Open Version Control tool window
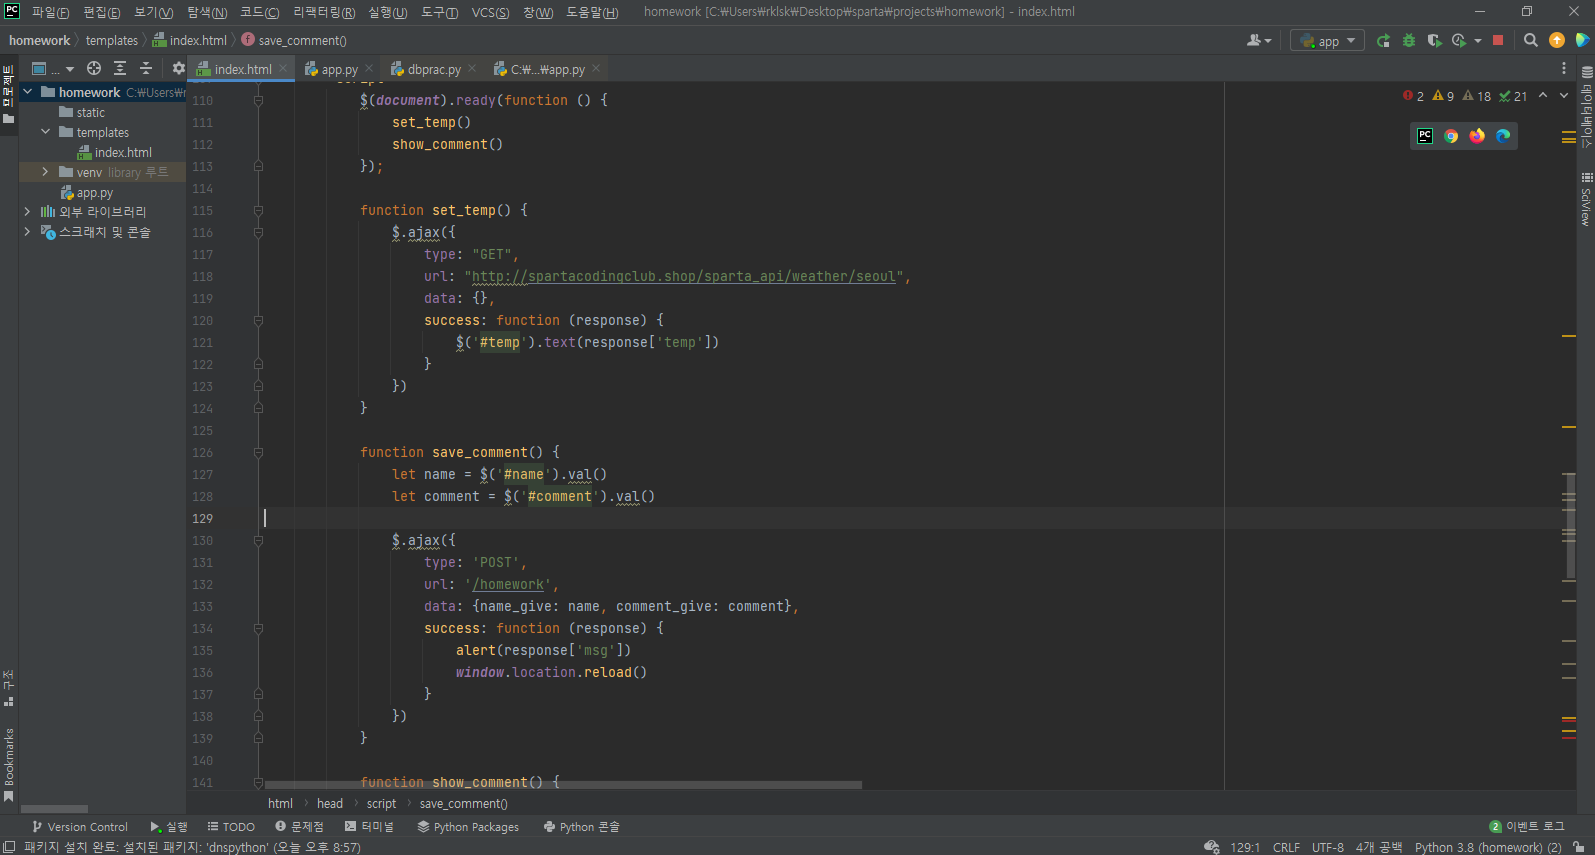This screenshot has height=855, width=1595. coord(80,827)
